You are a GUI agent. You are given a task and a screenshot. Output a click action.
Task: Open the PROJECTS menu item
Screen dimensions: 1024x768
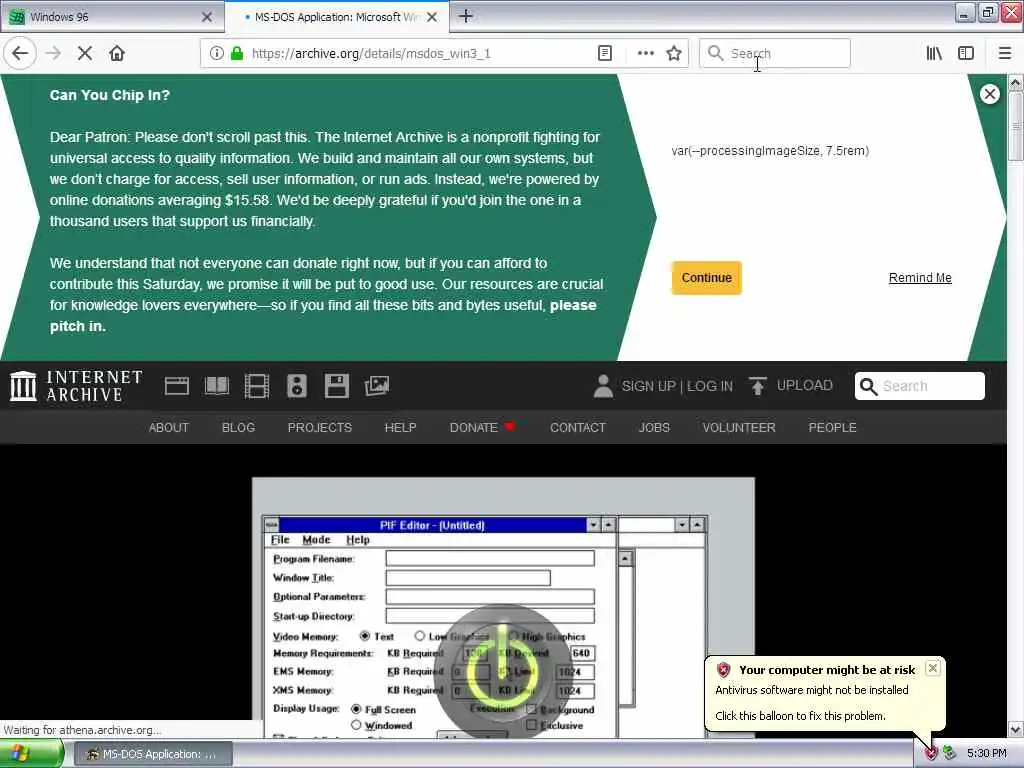(x=319, y=427)
